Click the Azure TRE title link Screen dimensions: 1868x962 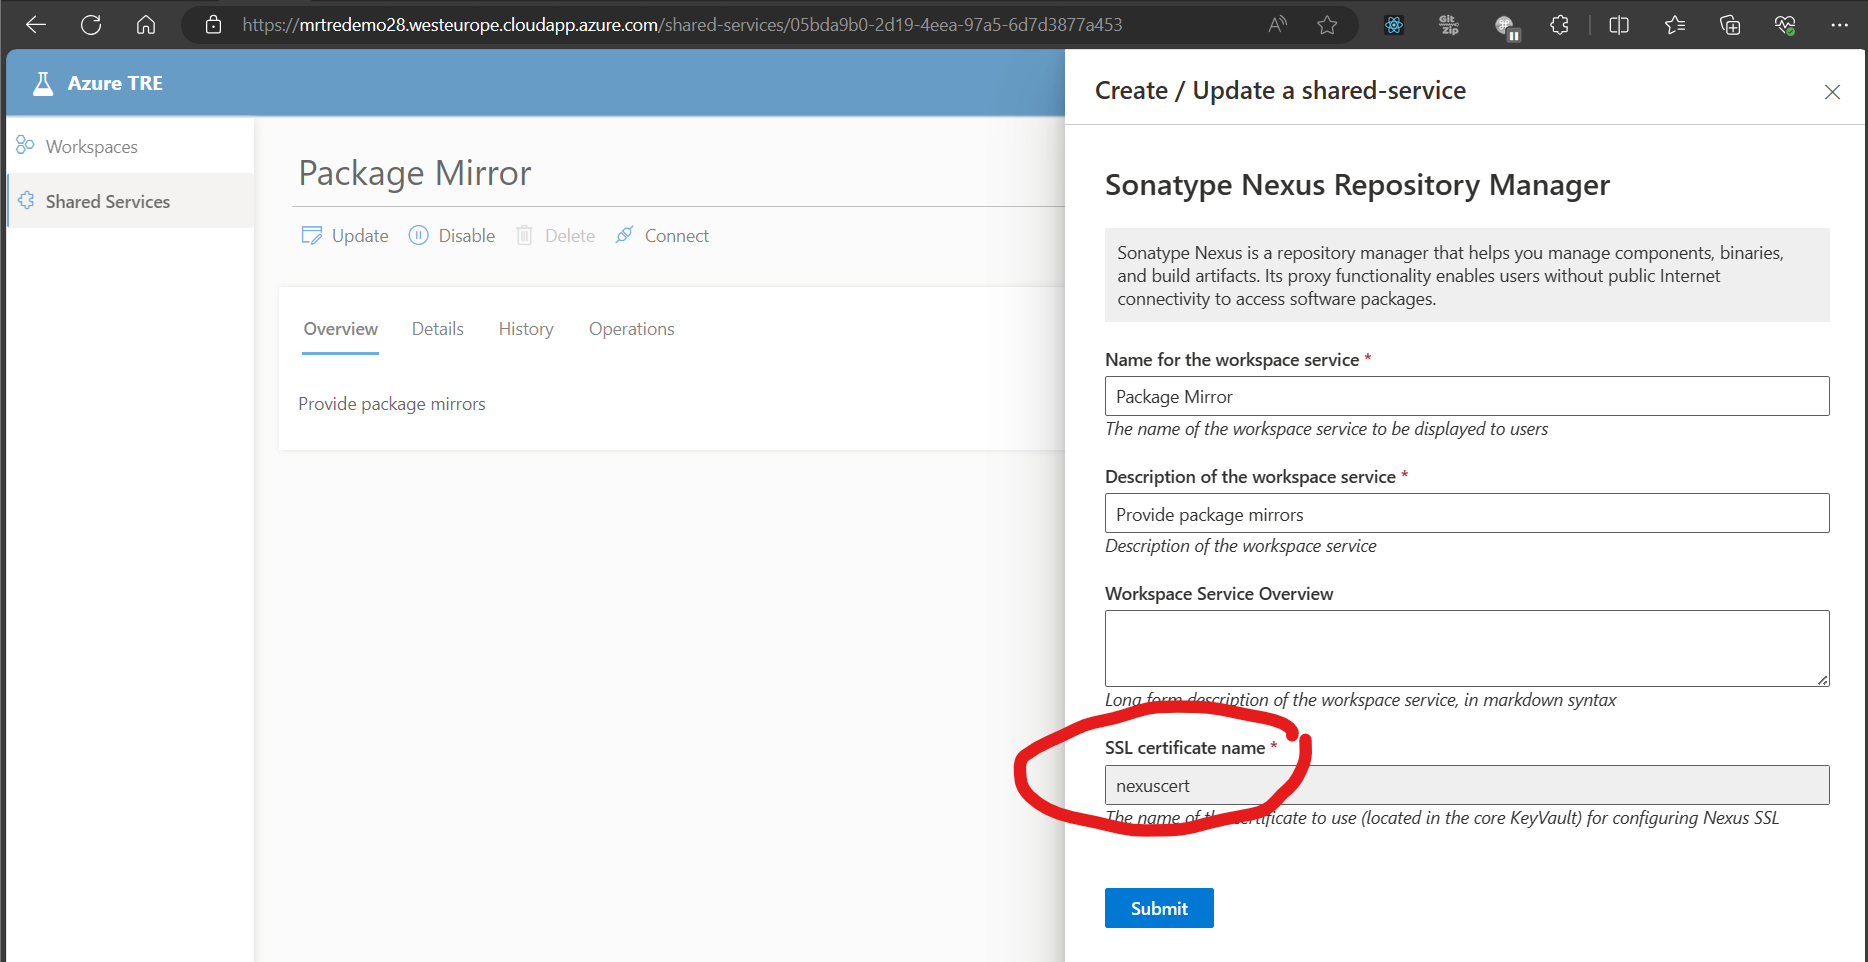click(x=115, y=83)
